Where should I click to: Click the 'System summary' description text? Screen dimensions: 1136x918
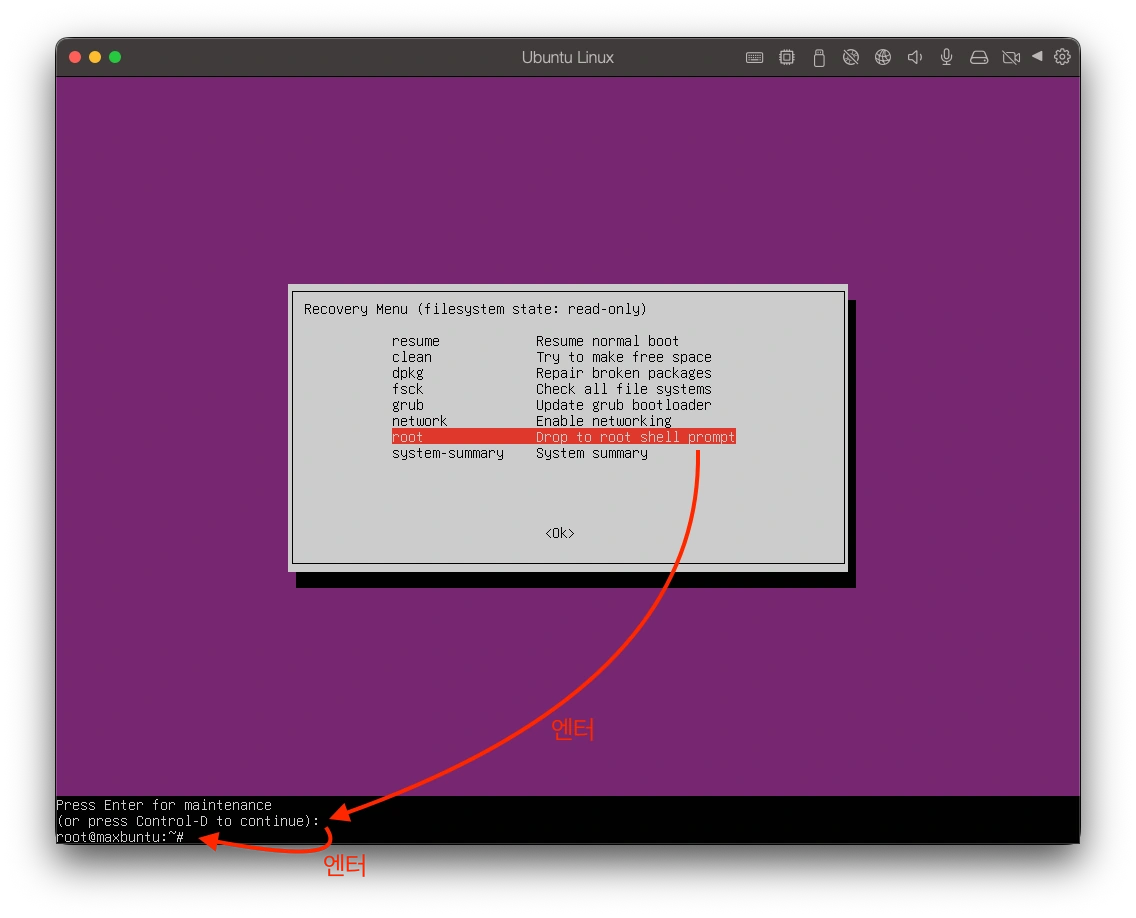tap(592, 454)
